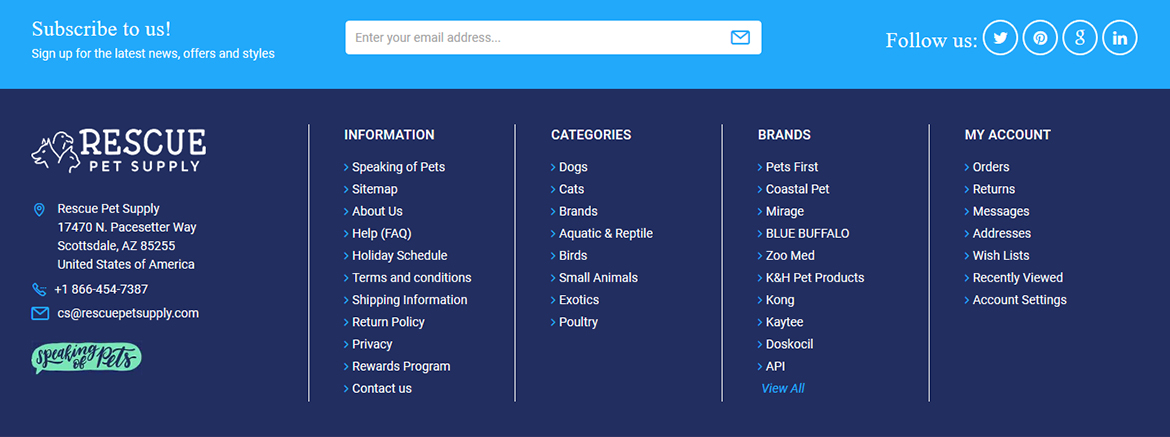Viewport: 1170px width, 437px height.
Task: Open the Returns account link
Action: (x=994, y=189)
